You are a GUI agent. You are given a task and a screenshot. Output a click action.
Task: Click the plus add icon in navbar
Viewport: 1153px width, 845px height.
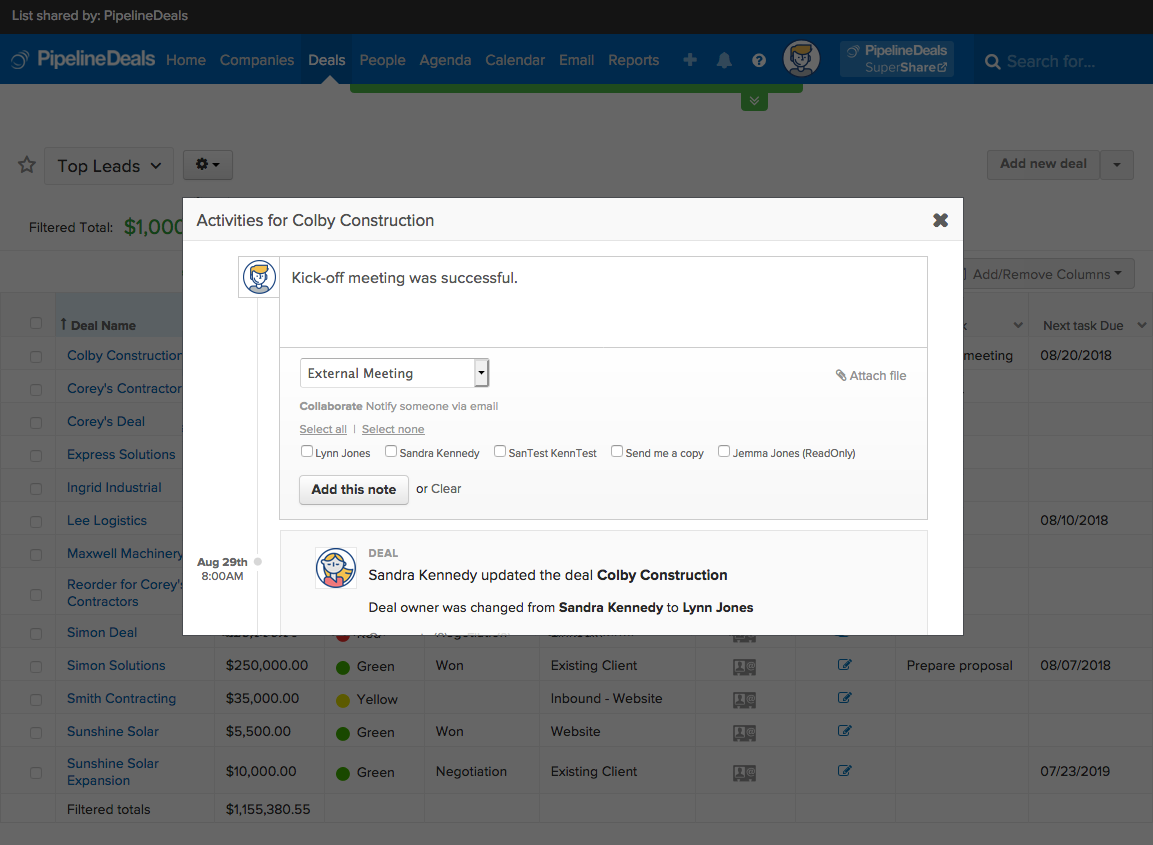(x=690, y=60)
